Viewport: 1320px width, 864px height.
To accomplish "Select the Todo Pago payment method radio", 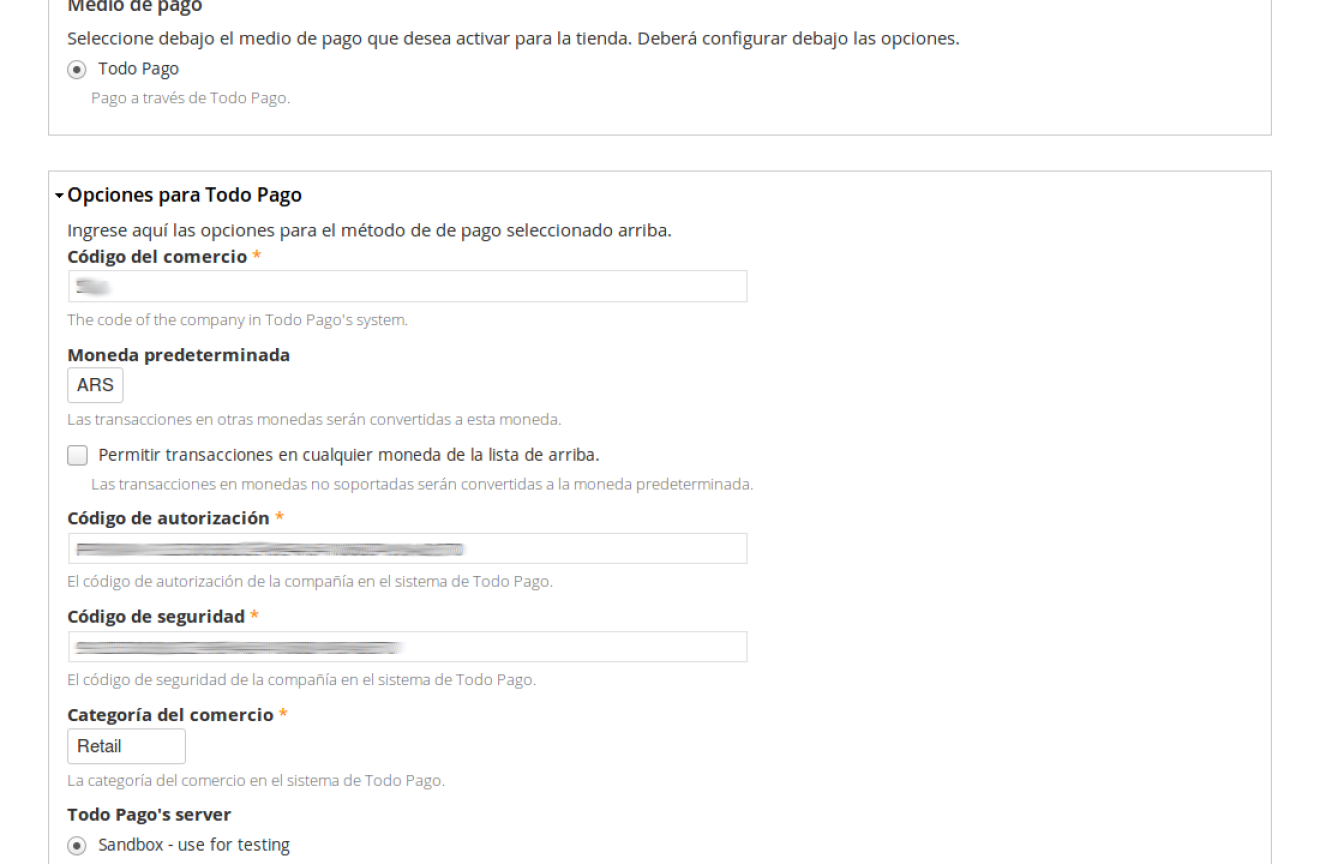I will [x=76, y=69].
